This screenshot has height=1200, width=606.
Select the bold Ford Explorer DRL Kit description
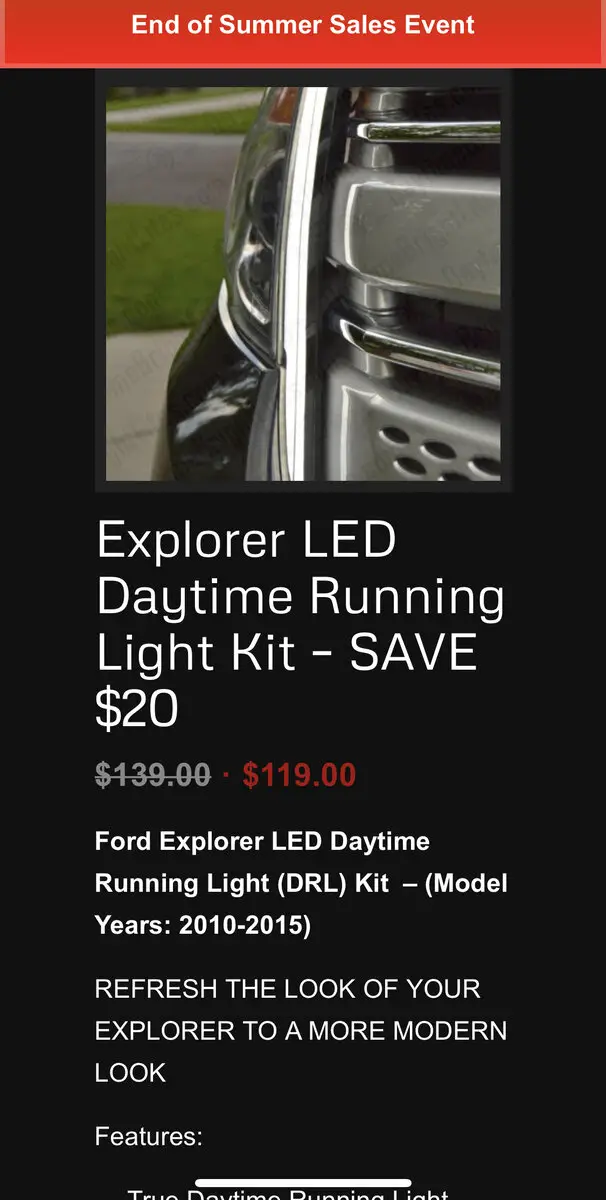301,883
